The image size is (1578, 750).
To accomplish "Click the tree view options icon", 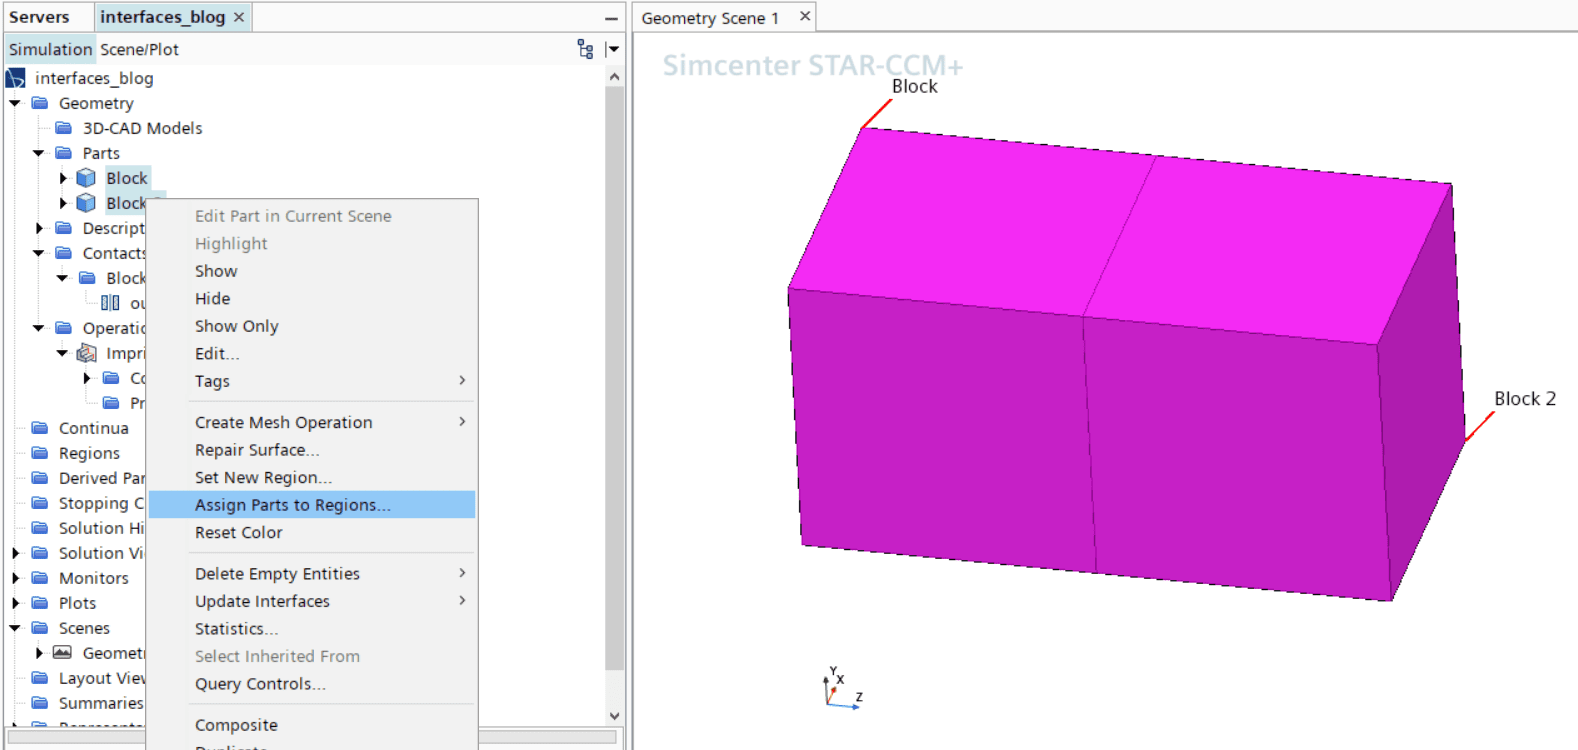I will tap(585, 49).
